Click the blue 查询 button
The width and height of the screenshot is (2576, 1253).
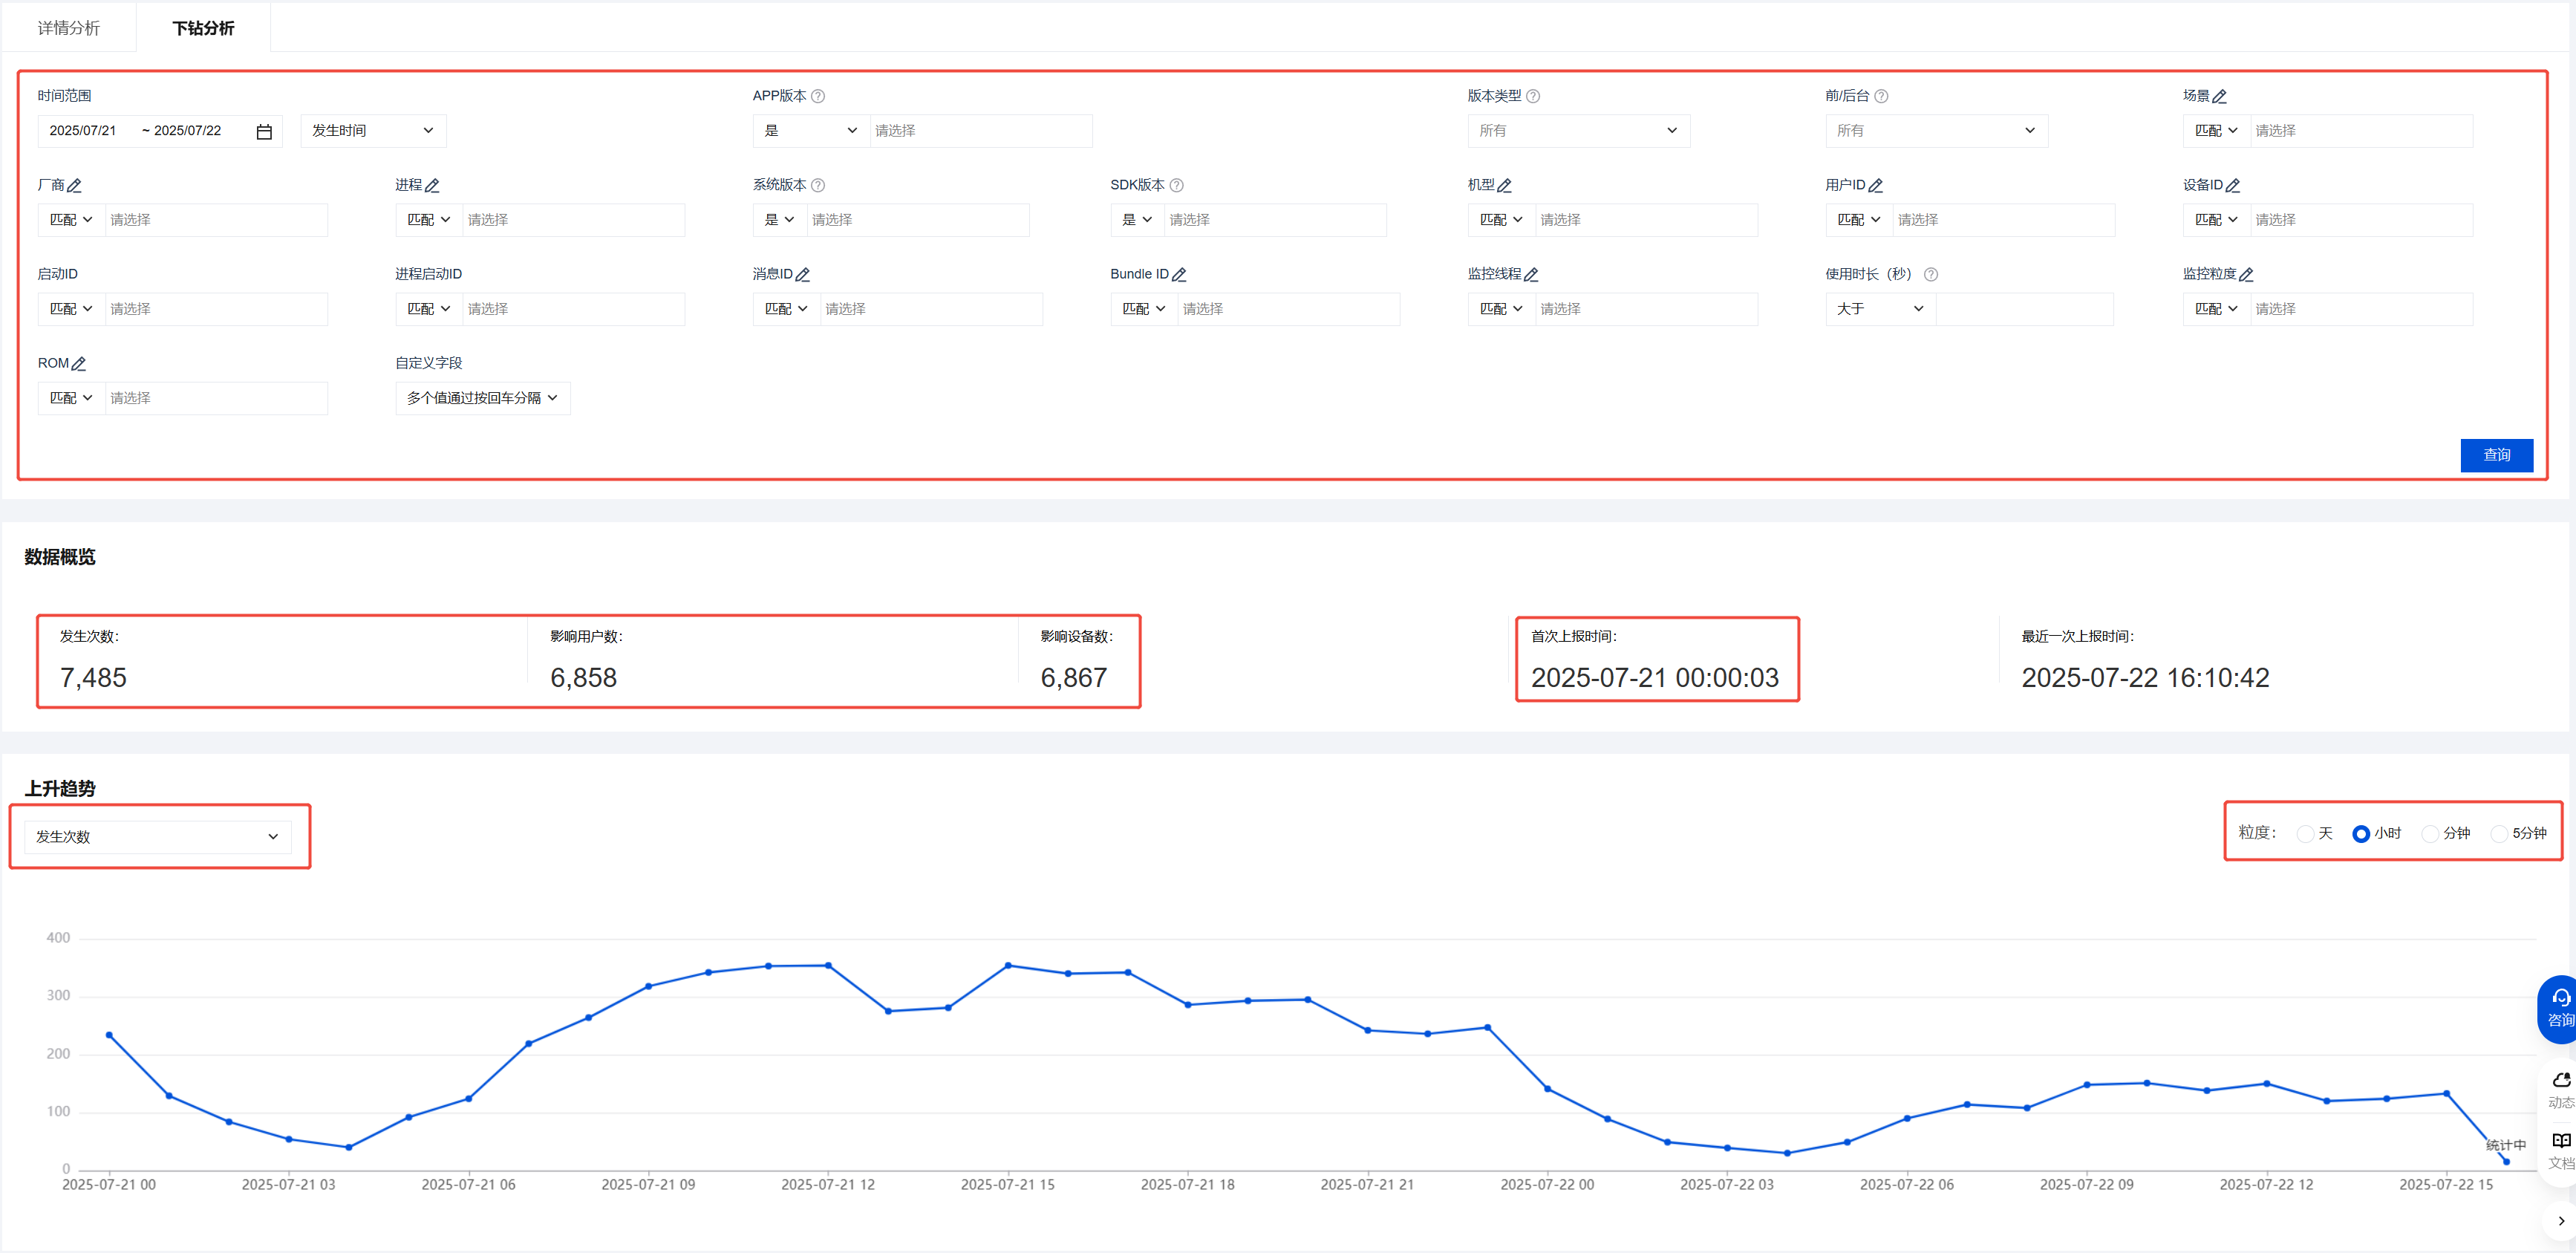2496,455
